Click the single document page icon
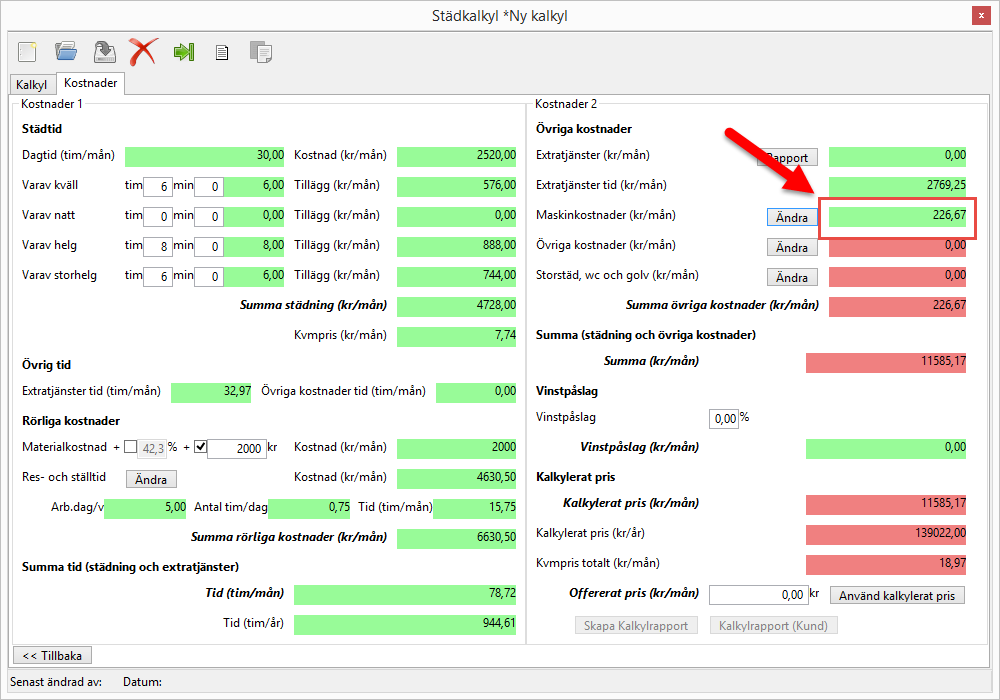Viewport: 1000px width, 700px height. pos(222,52)
